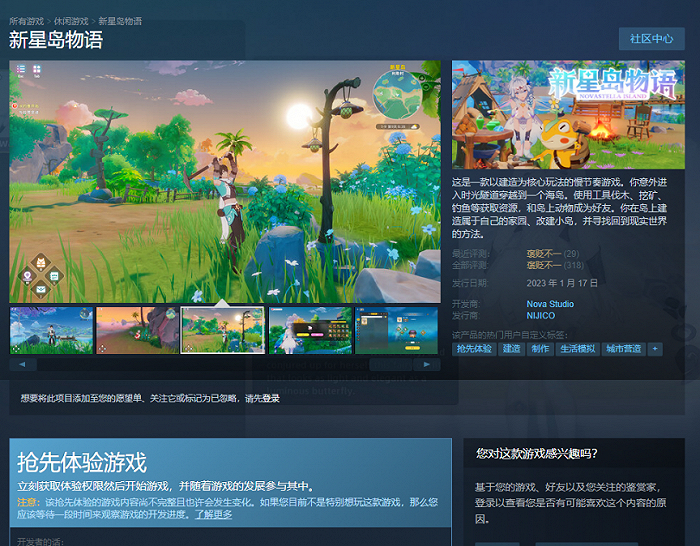Select fourth thumbnail with white-haired girl dialogue
This screenshot has height=546, width=700.
point(310,330)
